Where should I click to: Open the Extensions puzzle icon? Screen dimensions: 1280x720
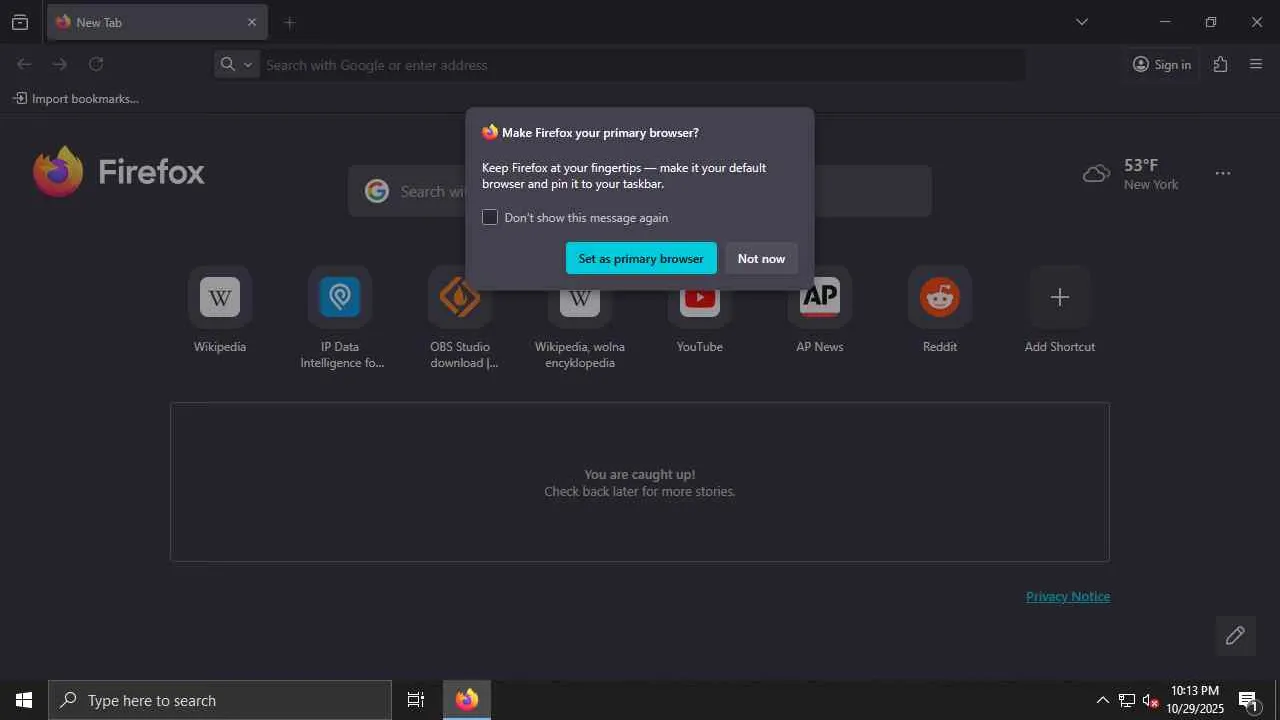click(1220, 64)
